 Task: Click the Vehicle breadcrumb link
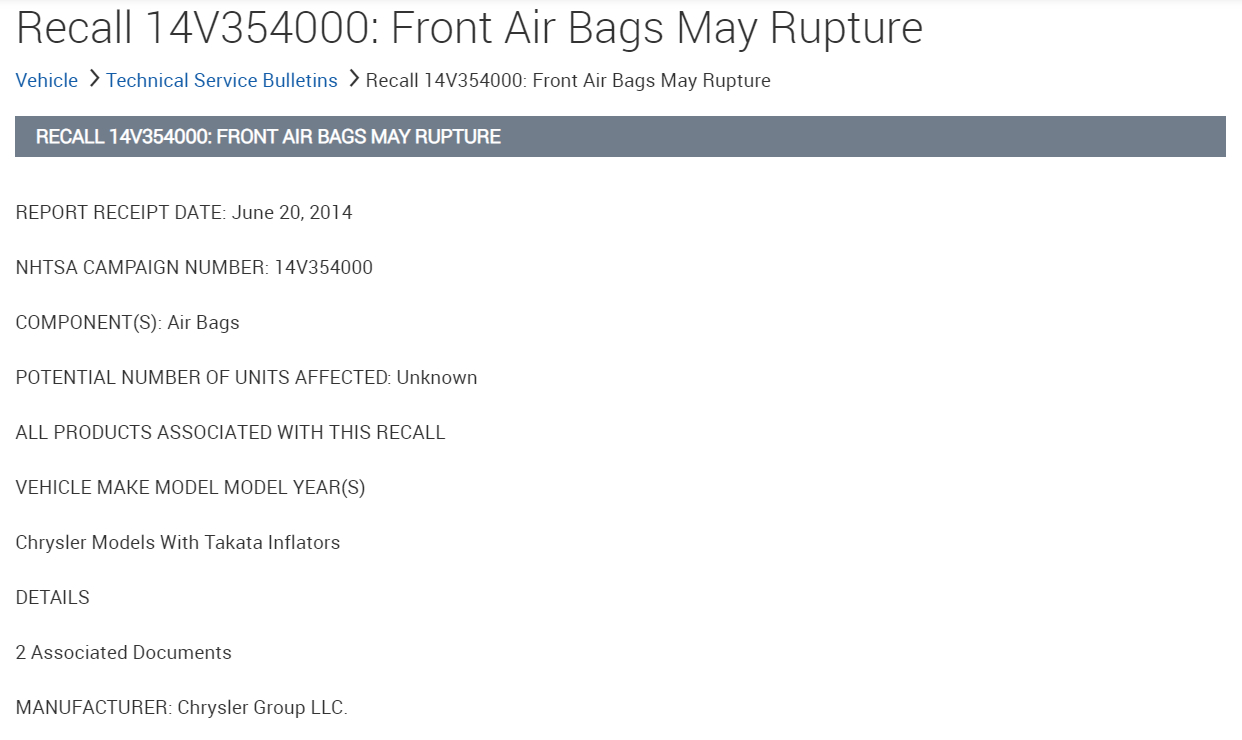tap(47, 81)
